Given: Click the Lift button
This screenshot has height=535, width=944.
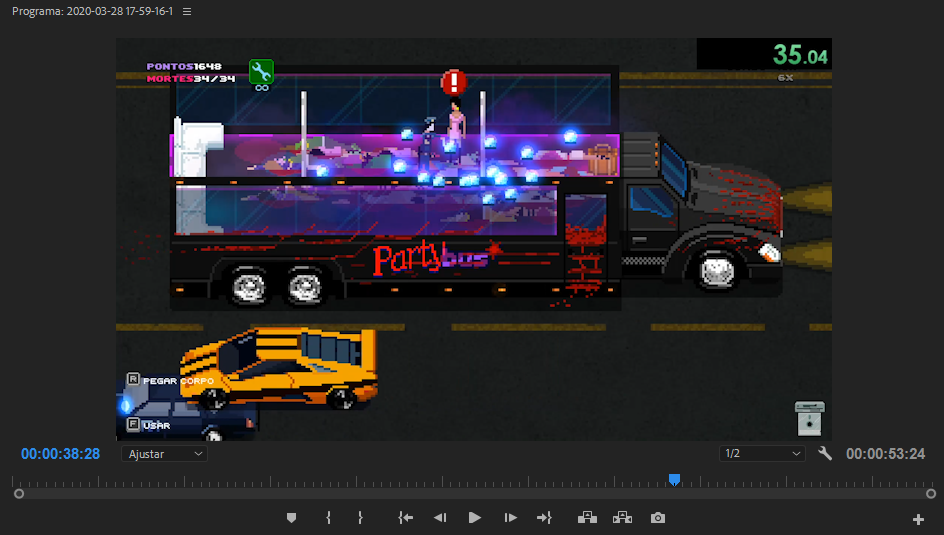Looking at the screenshot, I should 587,518.
